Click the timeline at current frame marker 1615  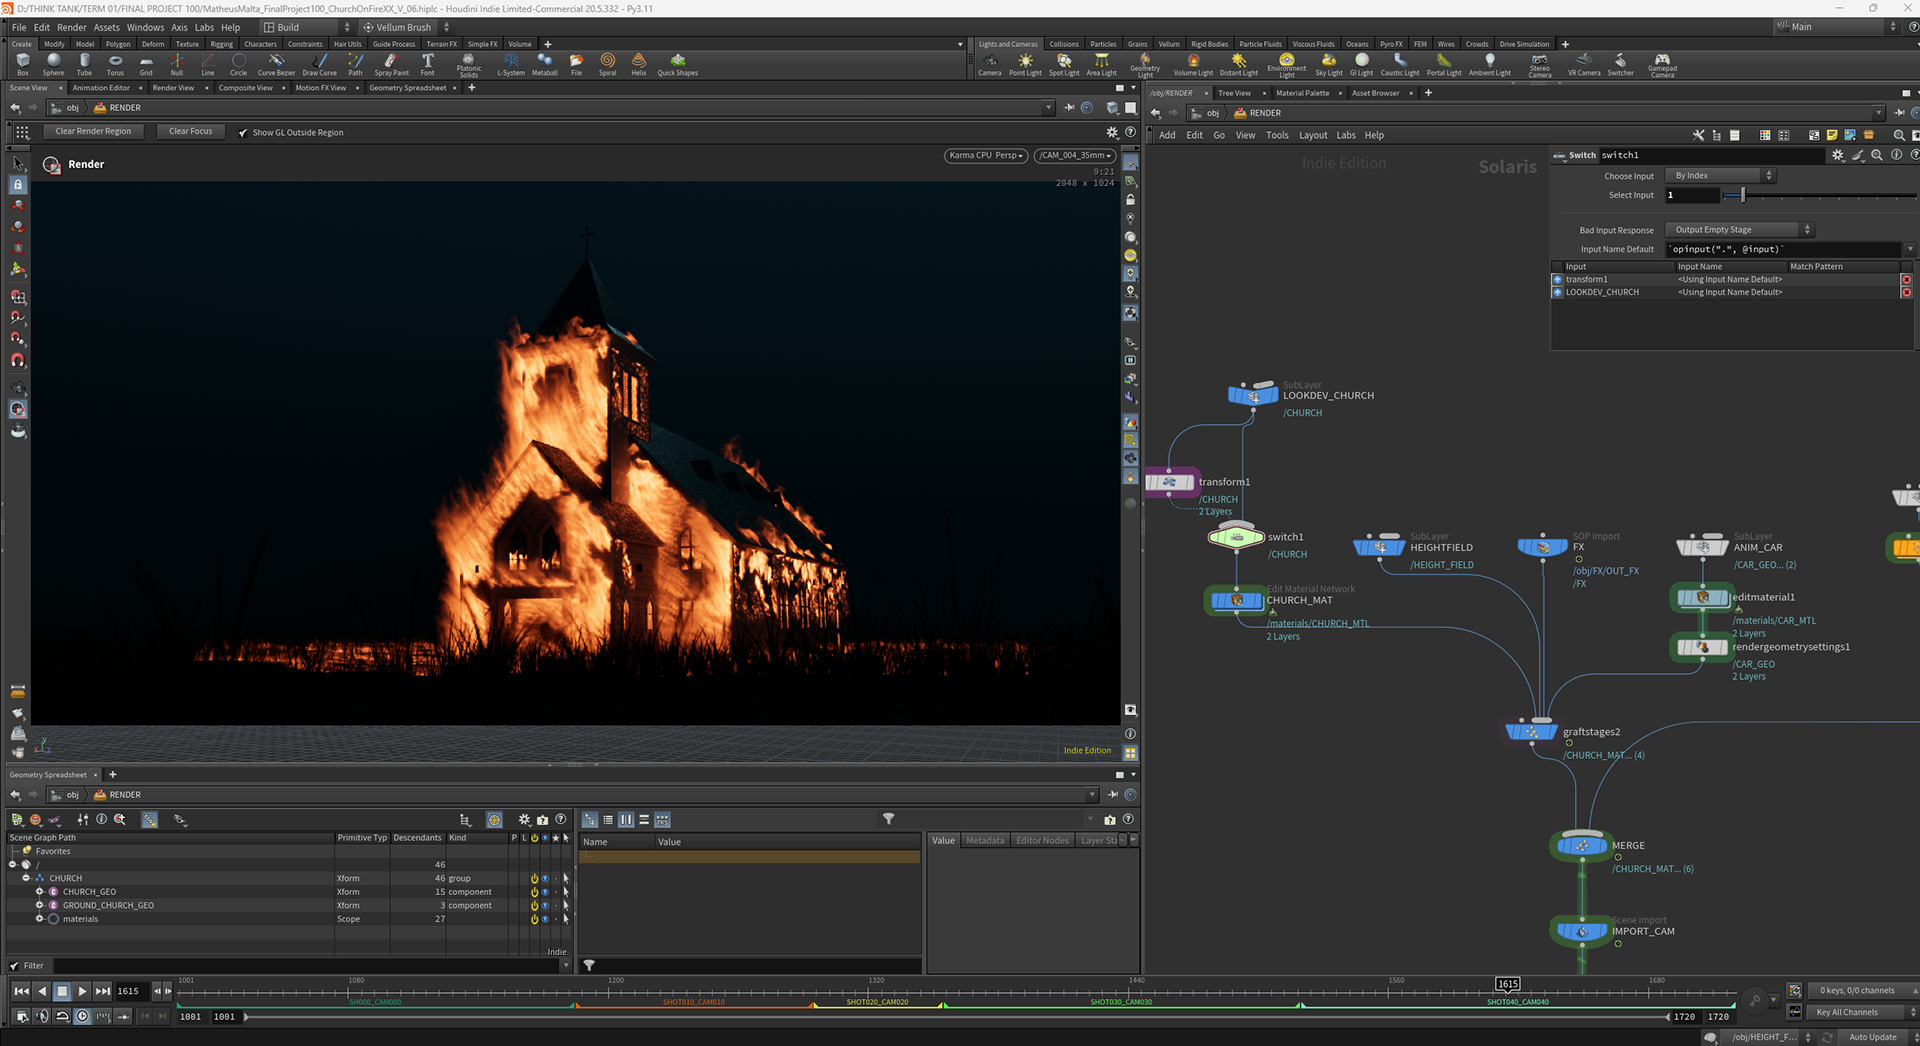tap(1507, 984)
